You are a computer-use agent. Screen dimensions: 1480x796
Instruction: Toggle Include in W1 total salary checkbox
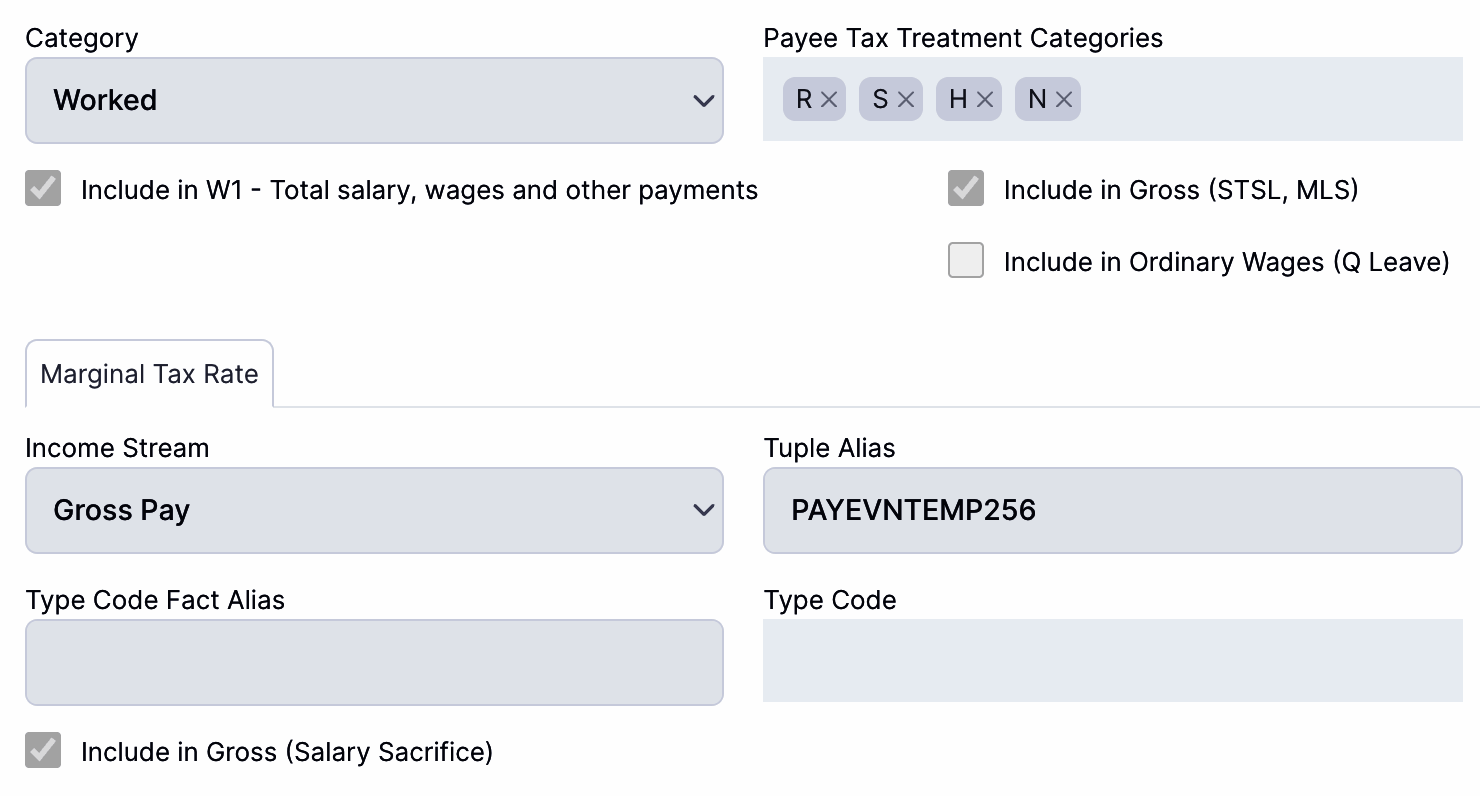43,189
